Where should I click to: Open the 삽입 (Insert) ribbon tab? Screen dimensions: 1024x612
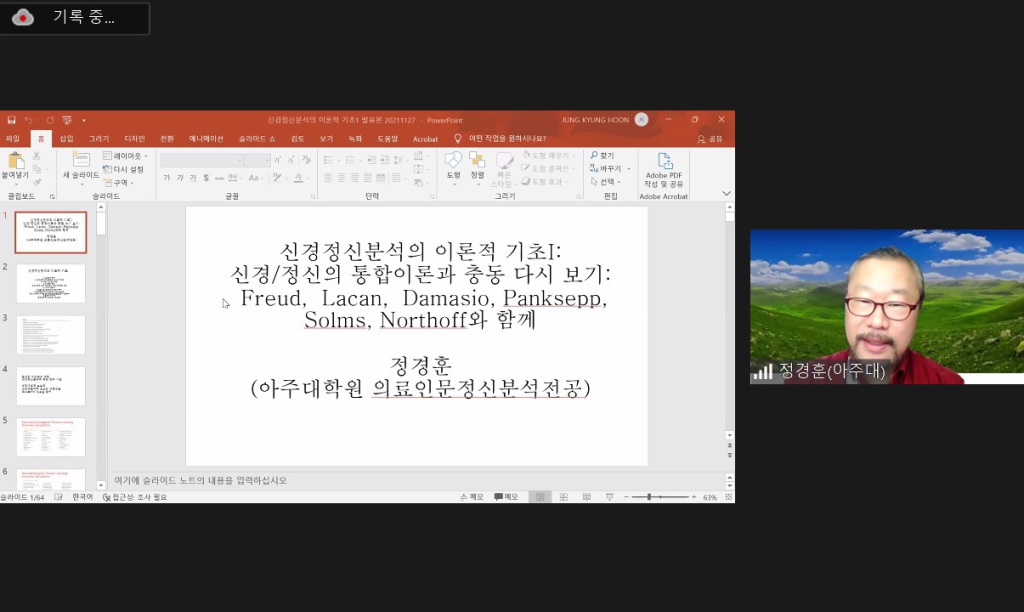point(66,139)
